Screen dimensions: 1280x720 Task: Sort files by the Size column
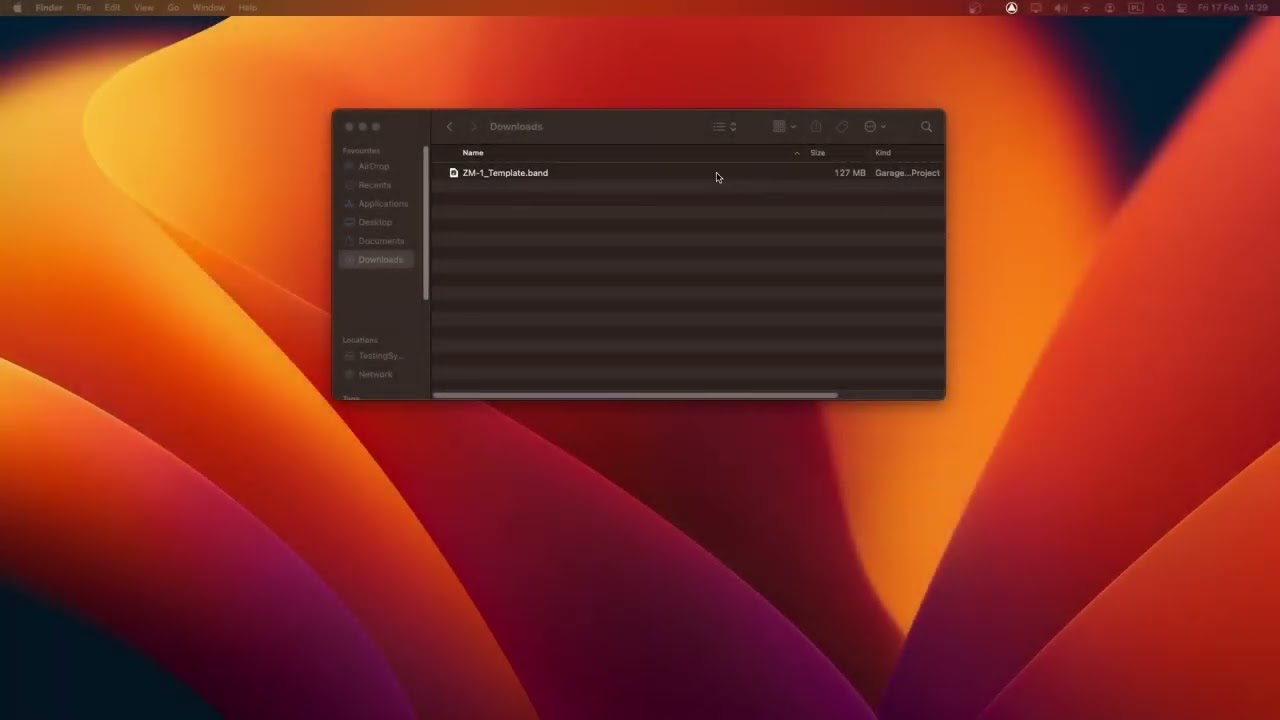click(817, 153)
